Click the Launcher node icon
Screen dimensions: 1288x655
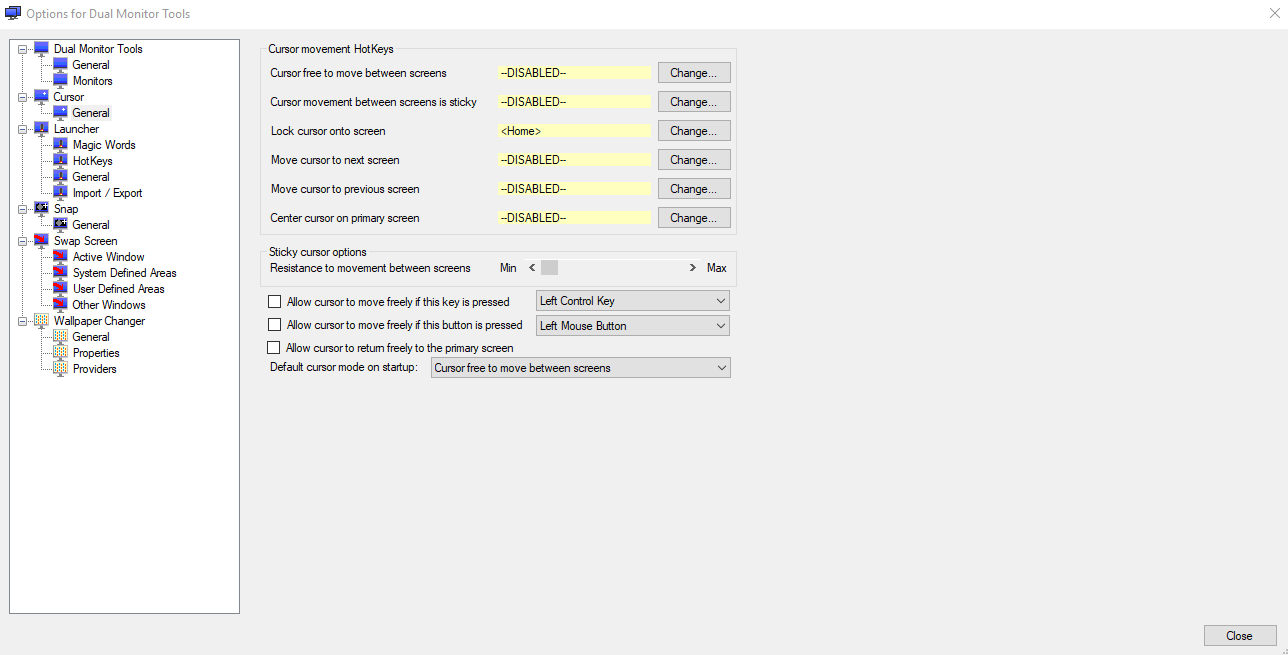click(x=41, y=129)
